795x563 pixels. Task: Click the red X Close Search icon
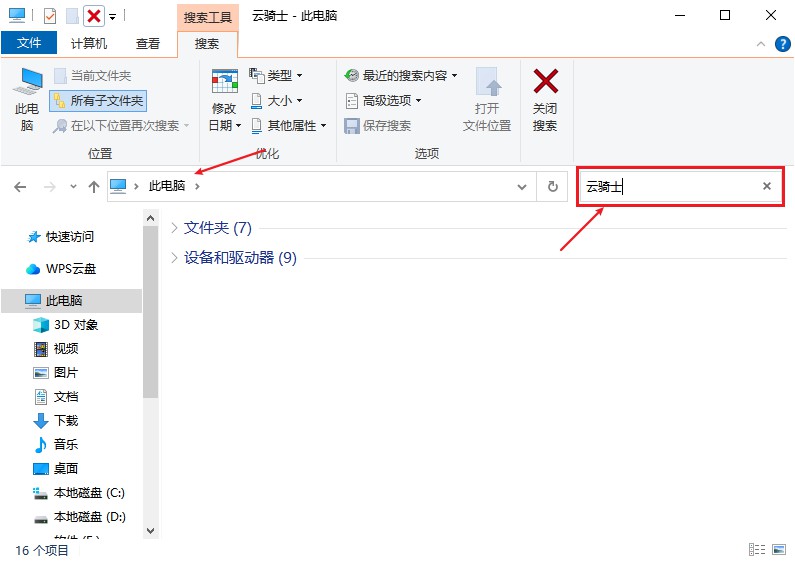click(x=545, y=81)
